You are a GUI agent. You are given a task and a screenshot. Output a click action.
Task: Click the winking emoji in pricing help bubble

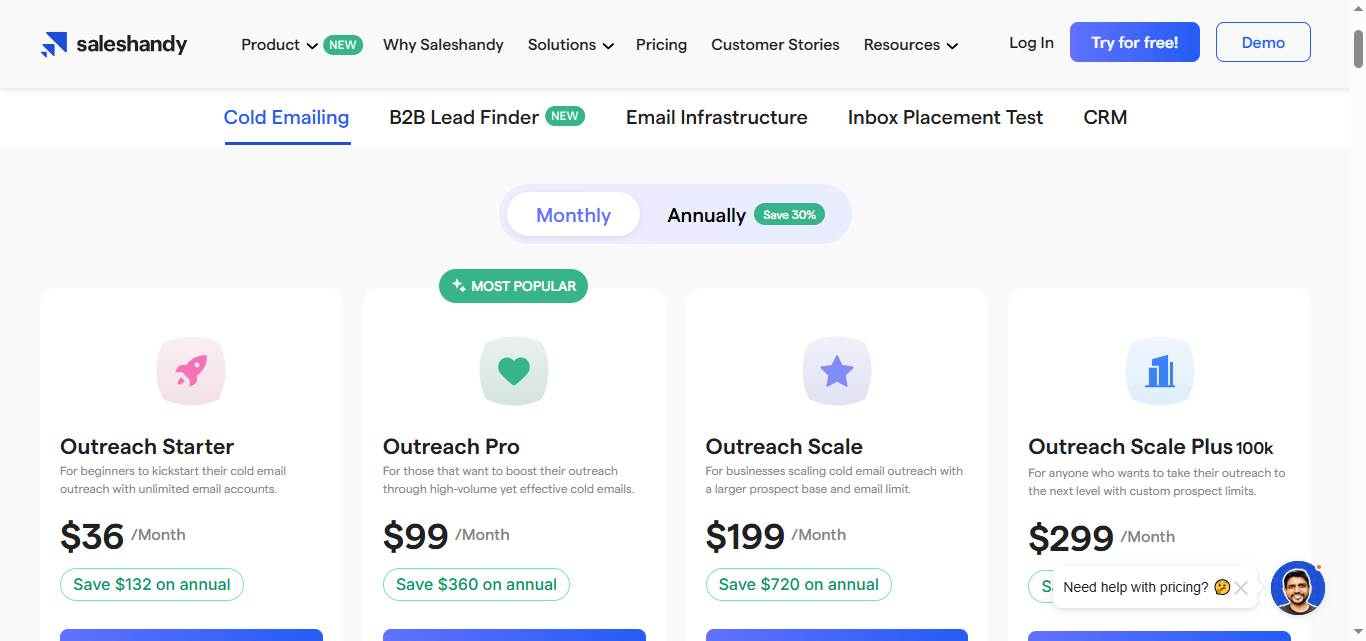[1222, 587]
